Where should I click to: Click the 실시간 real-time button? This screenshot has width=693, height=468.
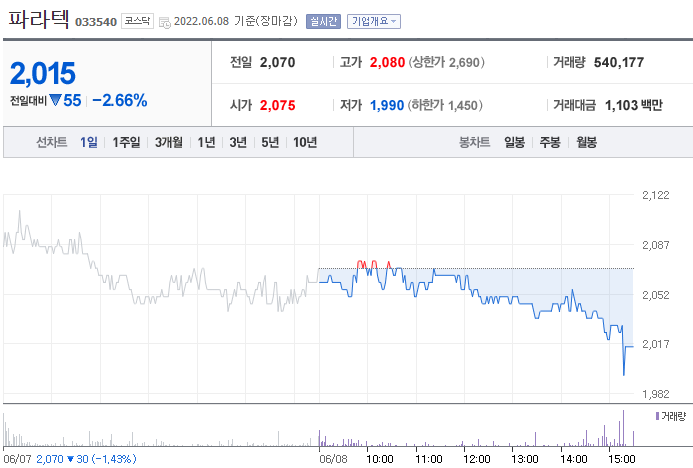coord(324,21)
